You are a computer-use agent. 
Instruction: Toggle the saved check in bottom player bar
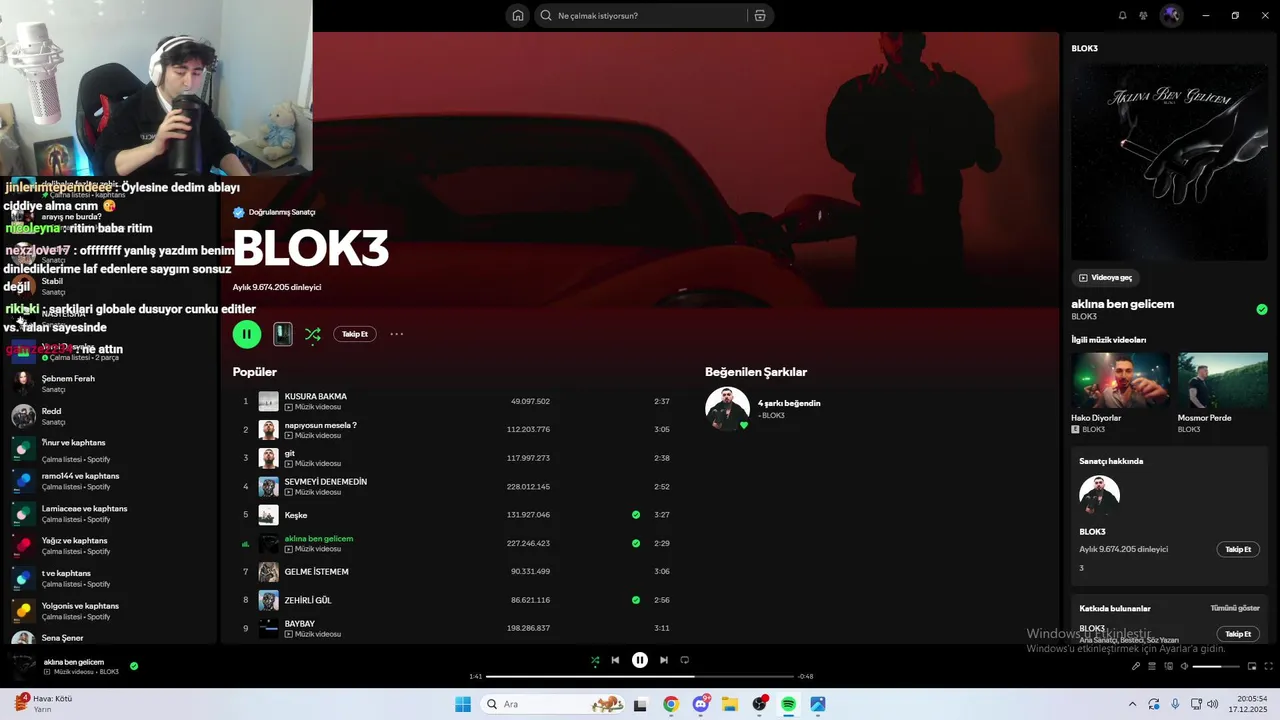click(134, 666)
